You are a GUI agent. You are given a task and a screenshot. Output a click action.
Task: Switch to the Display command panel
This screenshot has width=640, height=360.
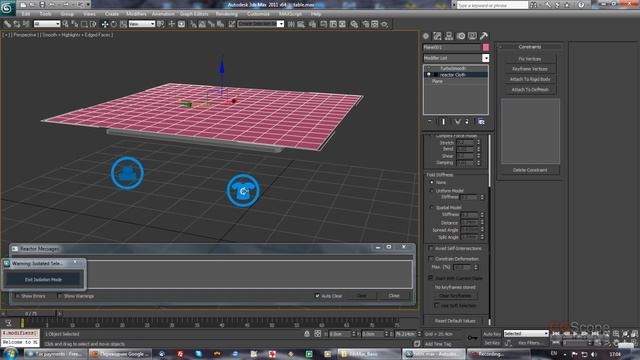472,36
